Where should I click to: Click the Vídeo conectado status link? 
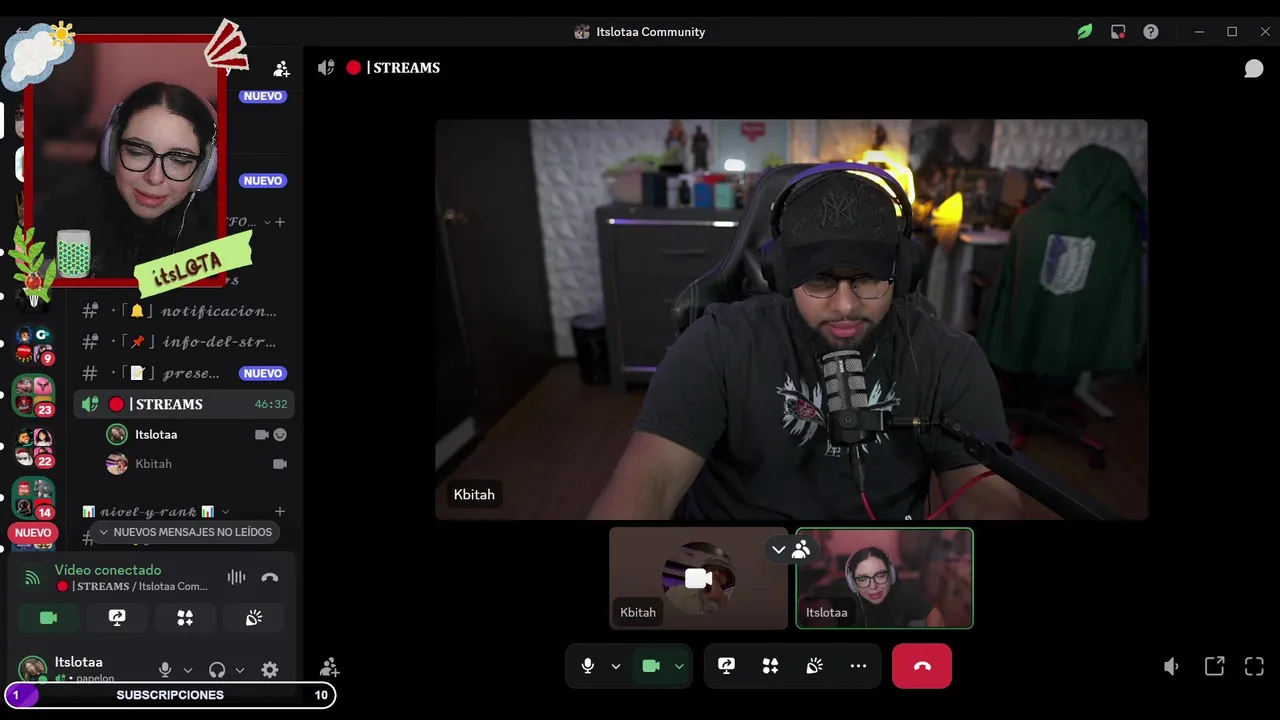[x=108, y=570]
